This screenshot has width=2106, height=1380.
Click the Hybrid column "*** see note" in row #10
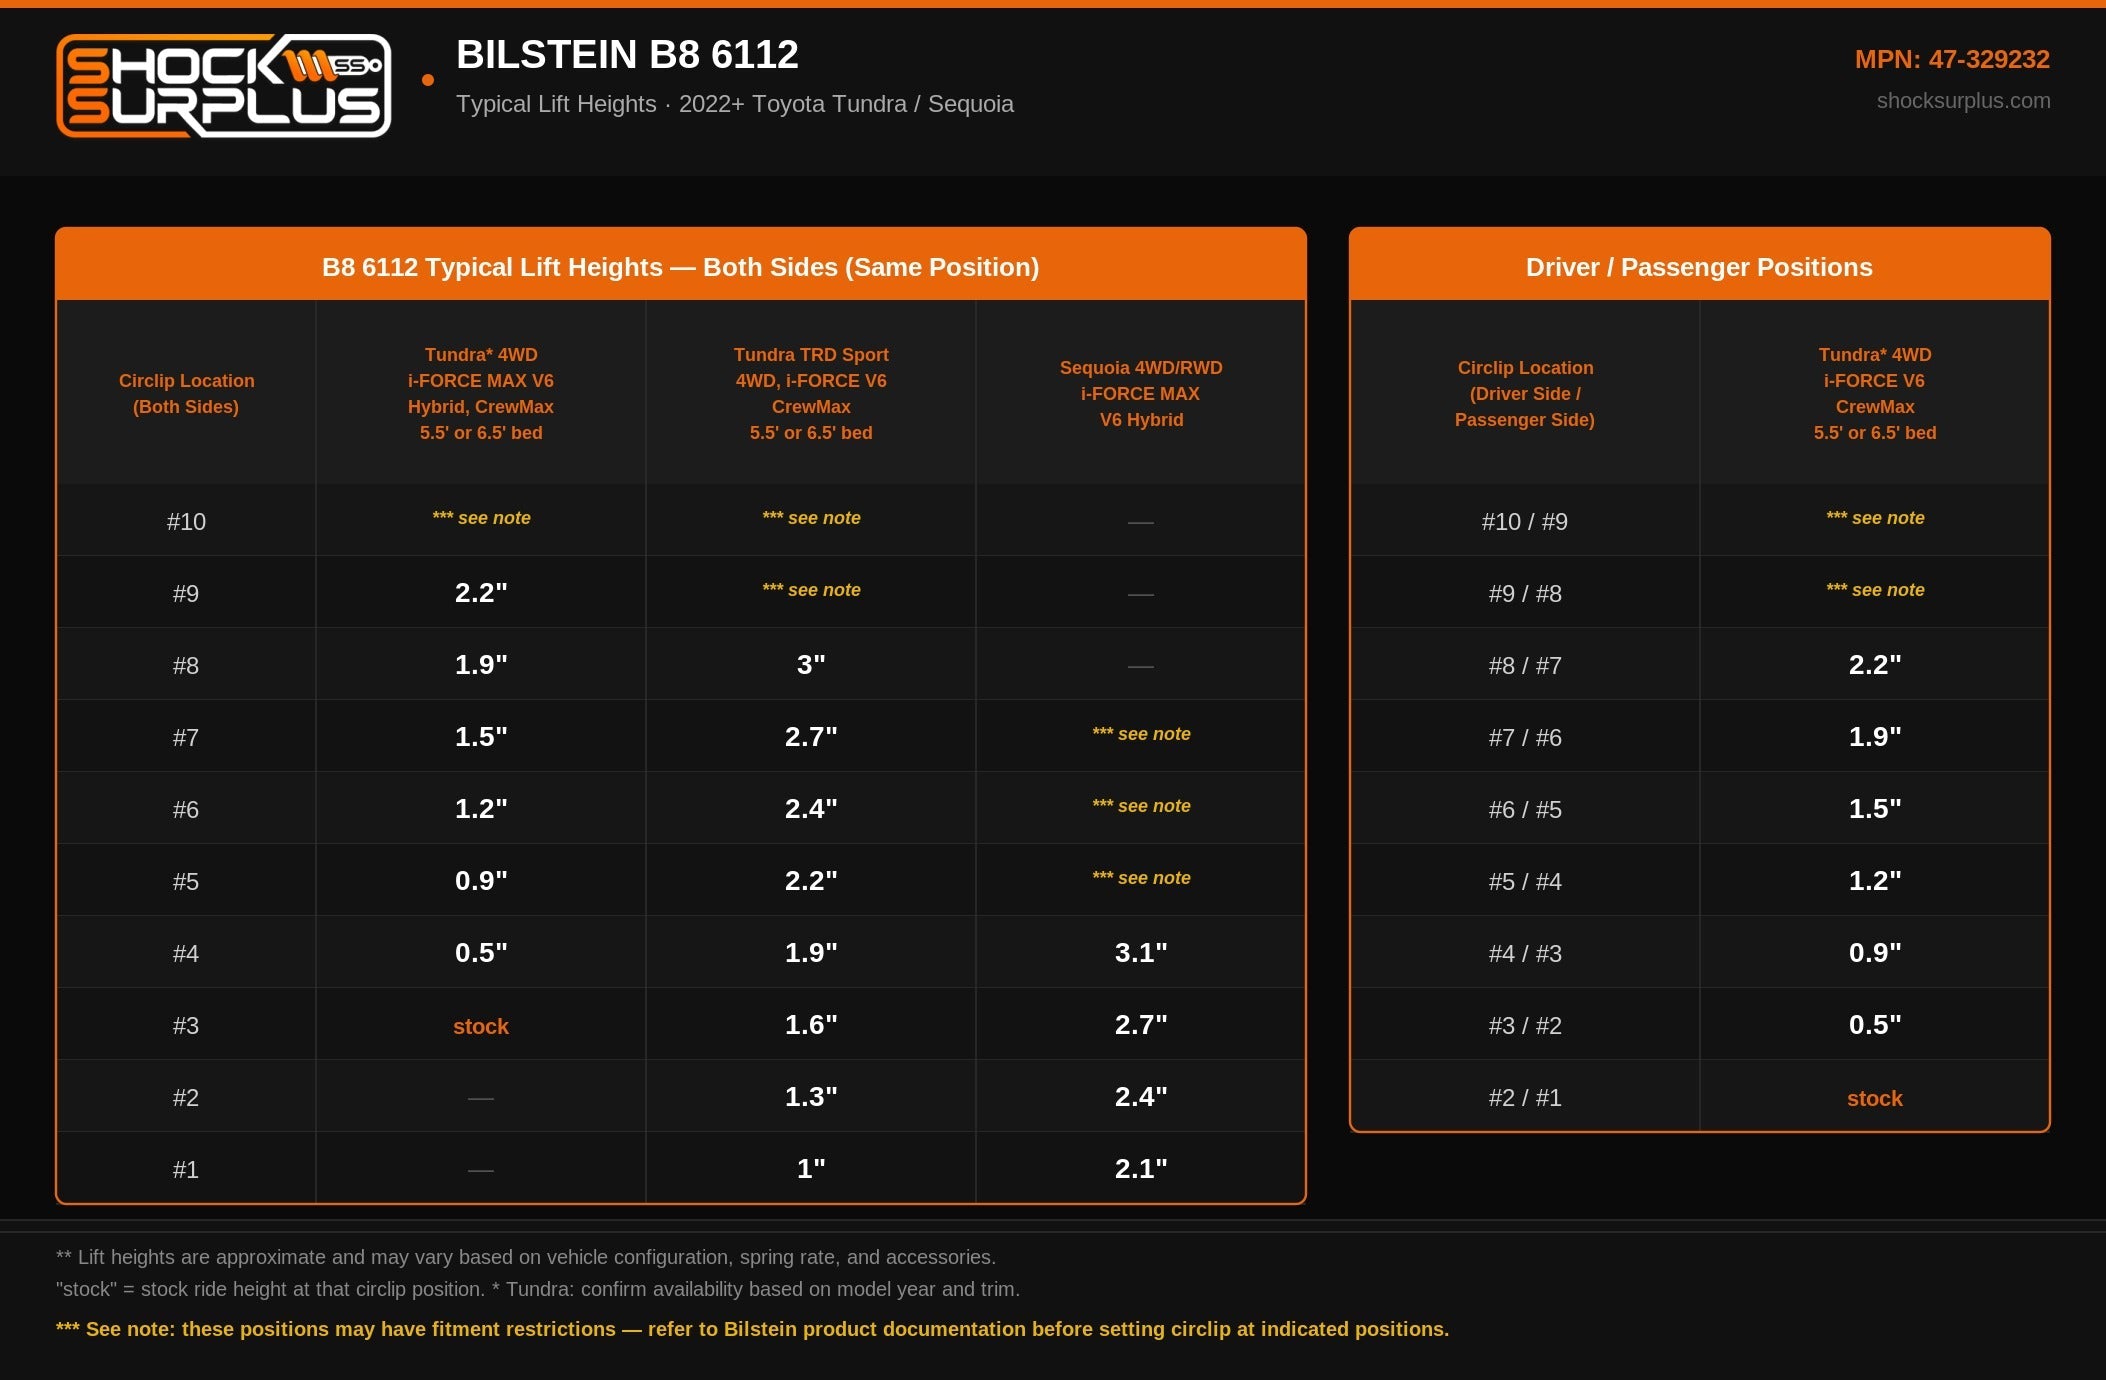pos(481,518)
